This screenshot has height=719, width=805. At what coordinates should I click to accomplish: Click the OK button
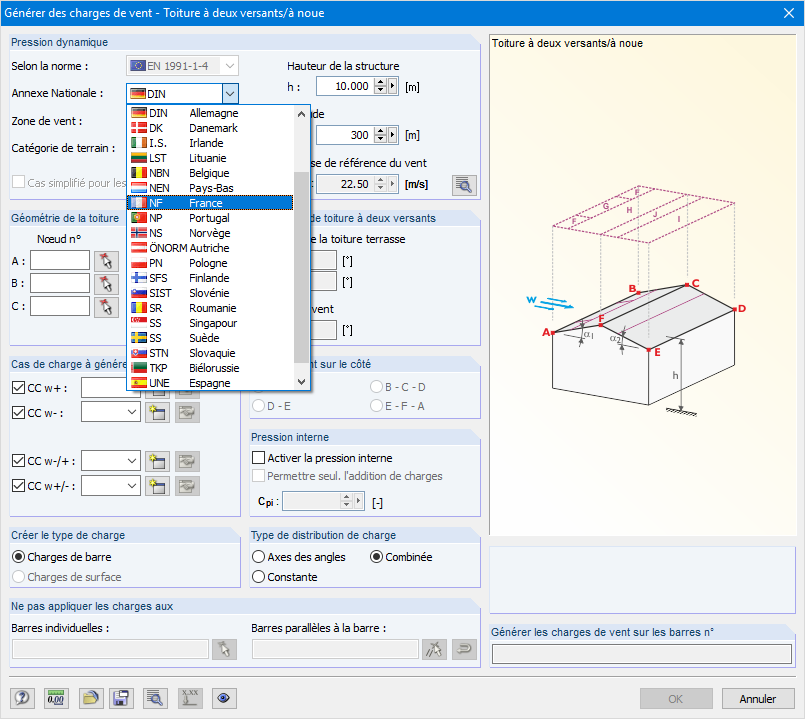pyautogui.click(x=676, y=699)
